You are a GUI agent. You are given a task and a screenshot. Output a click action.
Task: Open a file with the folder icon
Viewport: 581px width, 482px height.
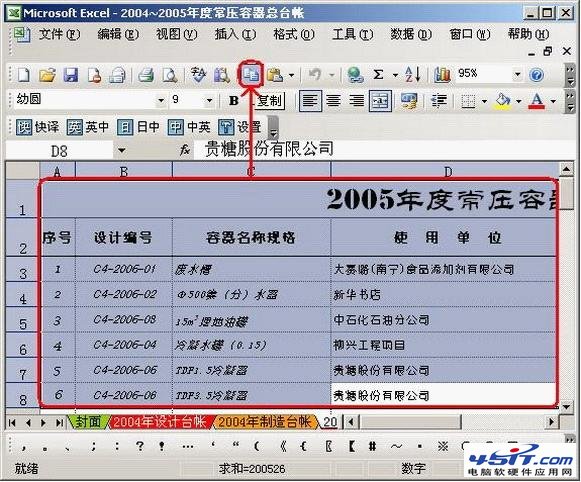click(47, 75)
